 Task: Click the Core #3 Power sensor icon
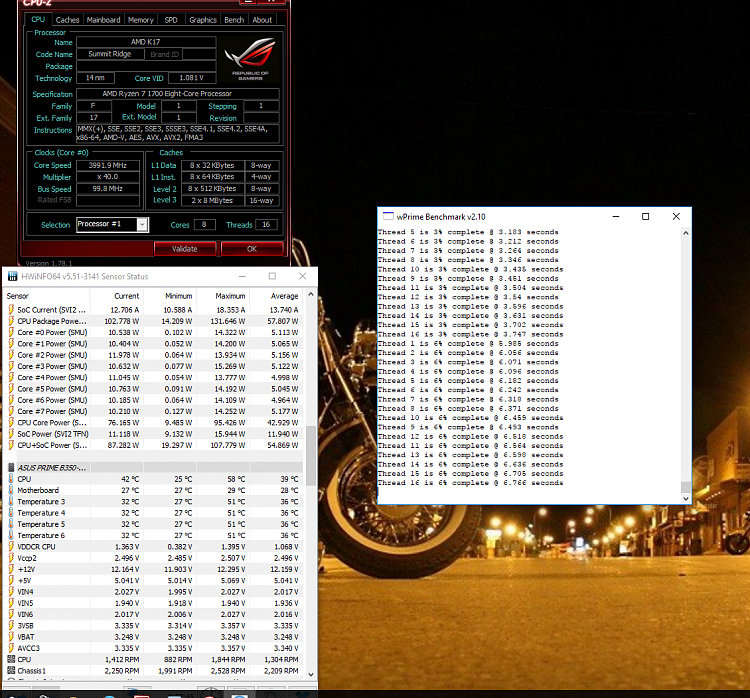pyautogui.click(x=11, y=366)
